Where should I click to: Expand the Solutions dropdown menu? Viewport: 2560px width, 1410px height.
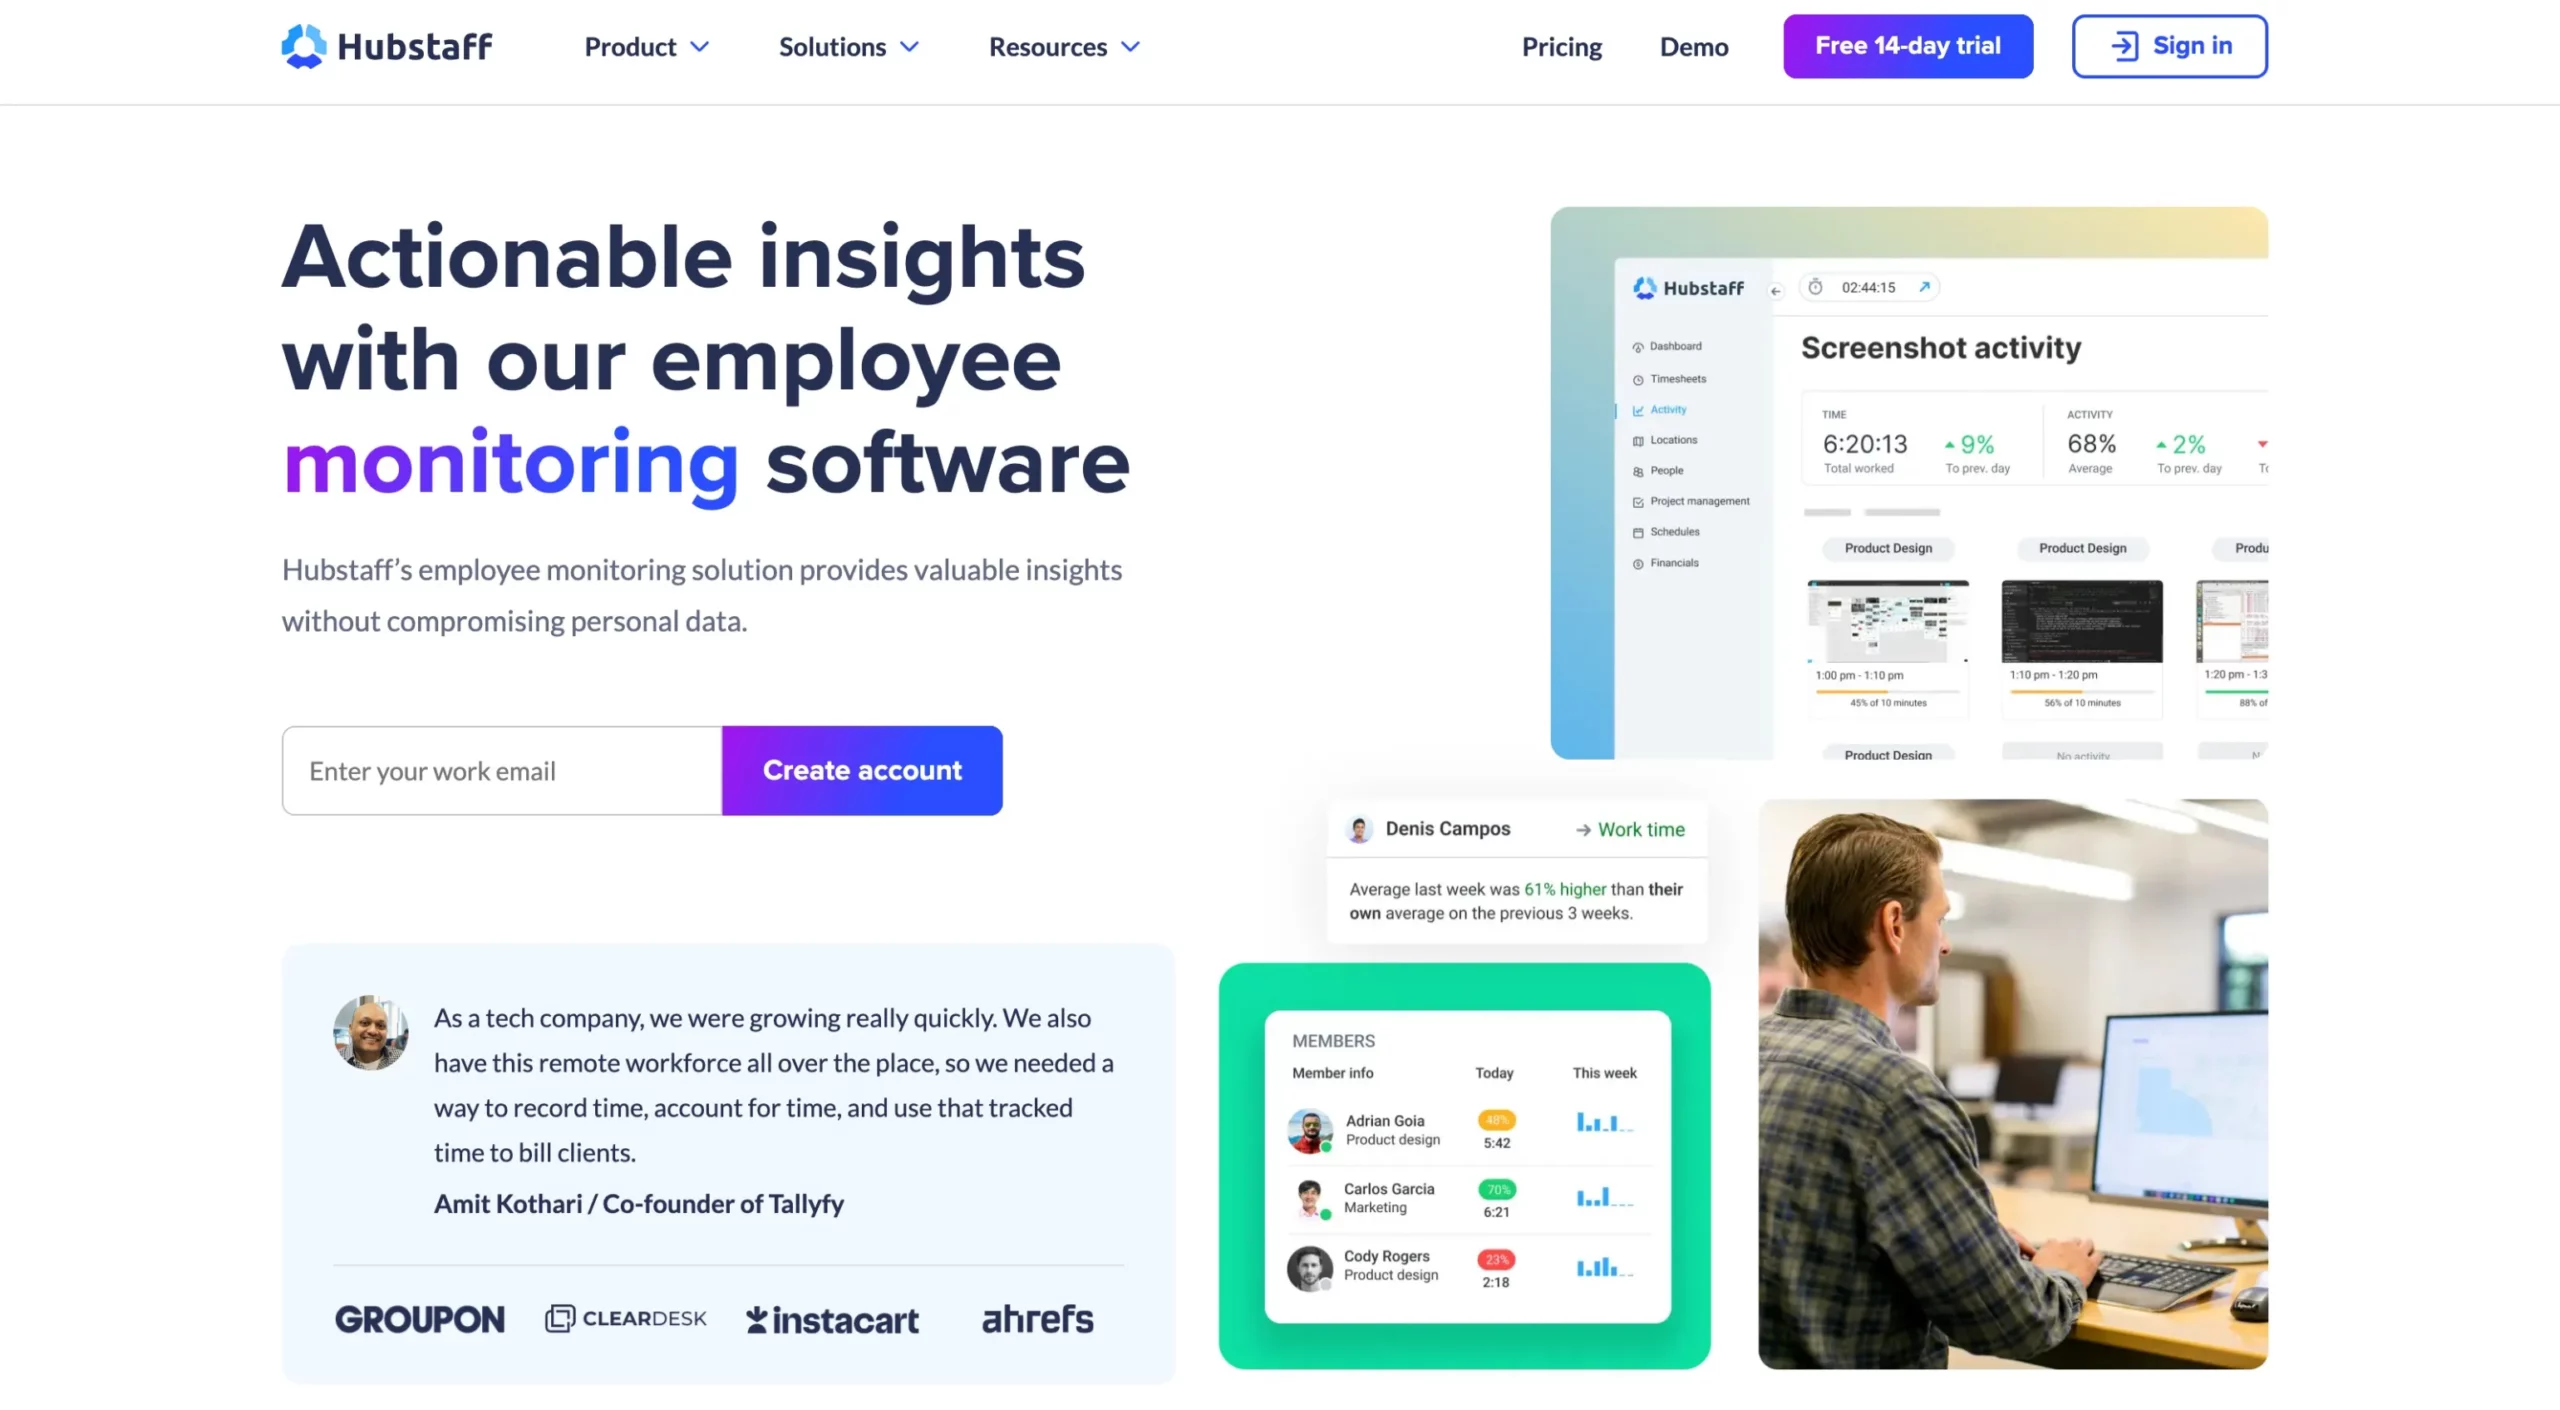click(850, 45)
